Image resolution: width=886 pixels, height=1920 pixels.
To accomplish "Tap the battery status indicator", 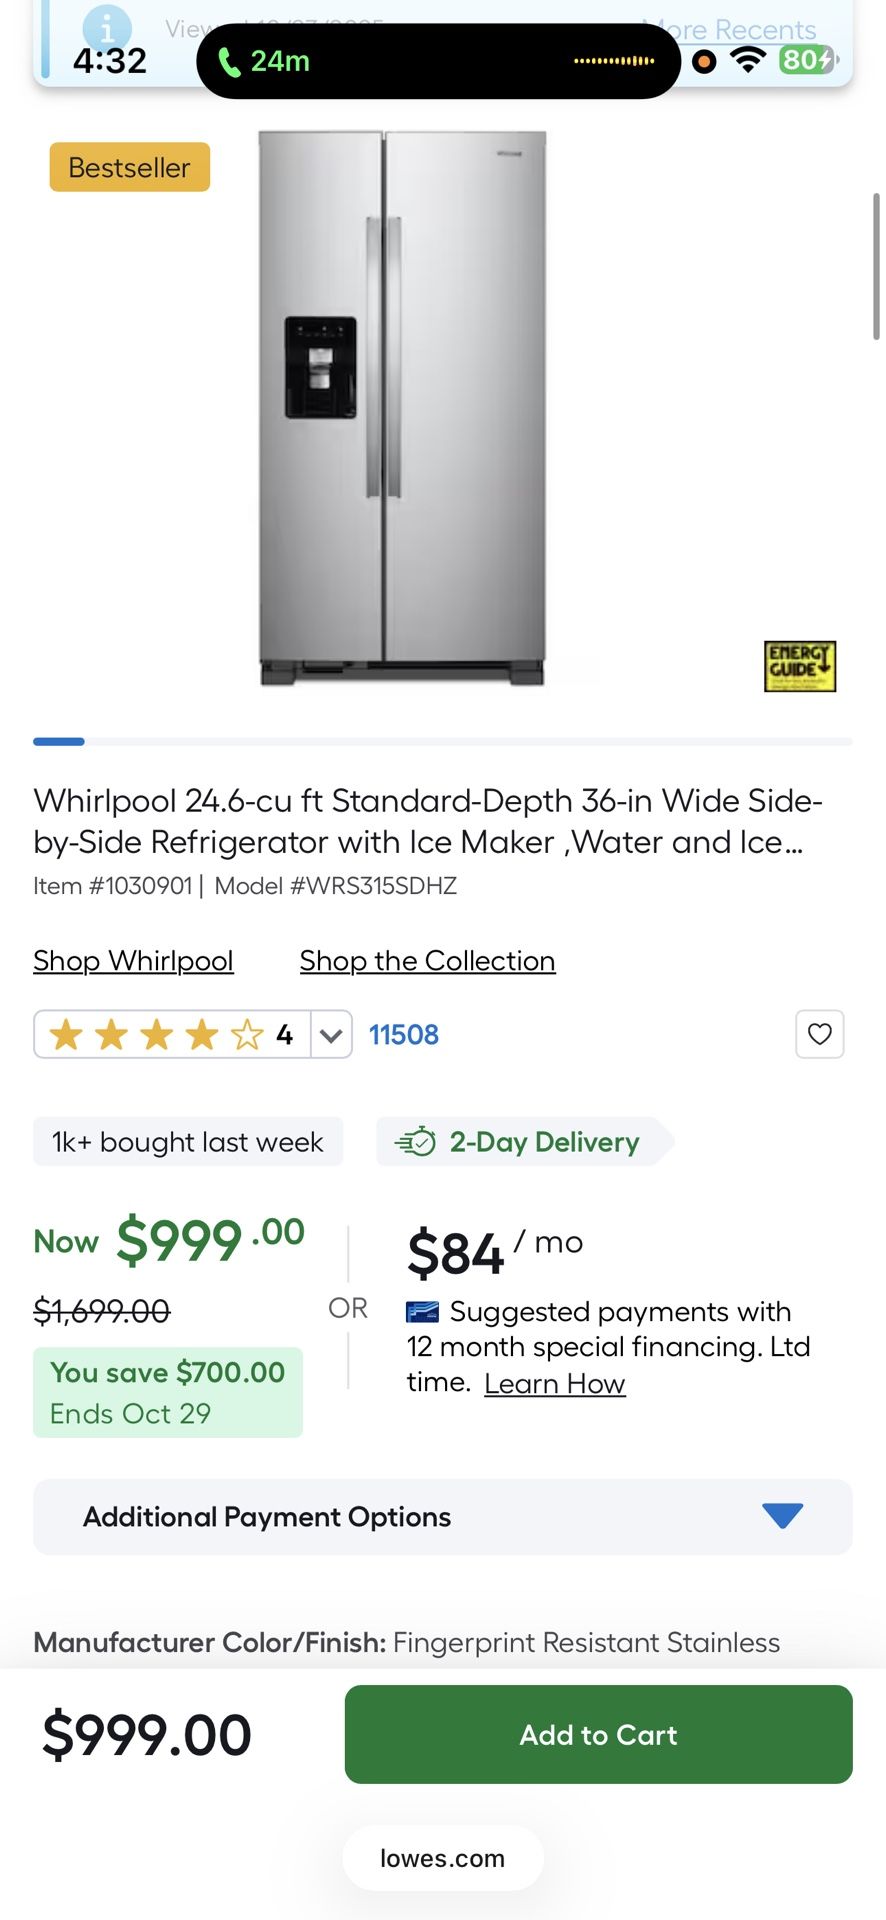I will click(x=806, y=60).
